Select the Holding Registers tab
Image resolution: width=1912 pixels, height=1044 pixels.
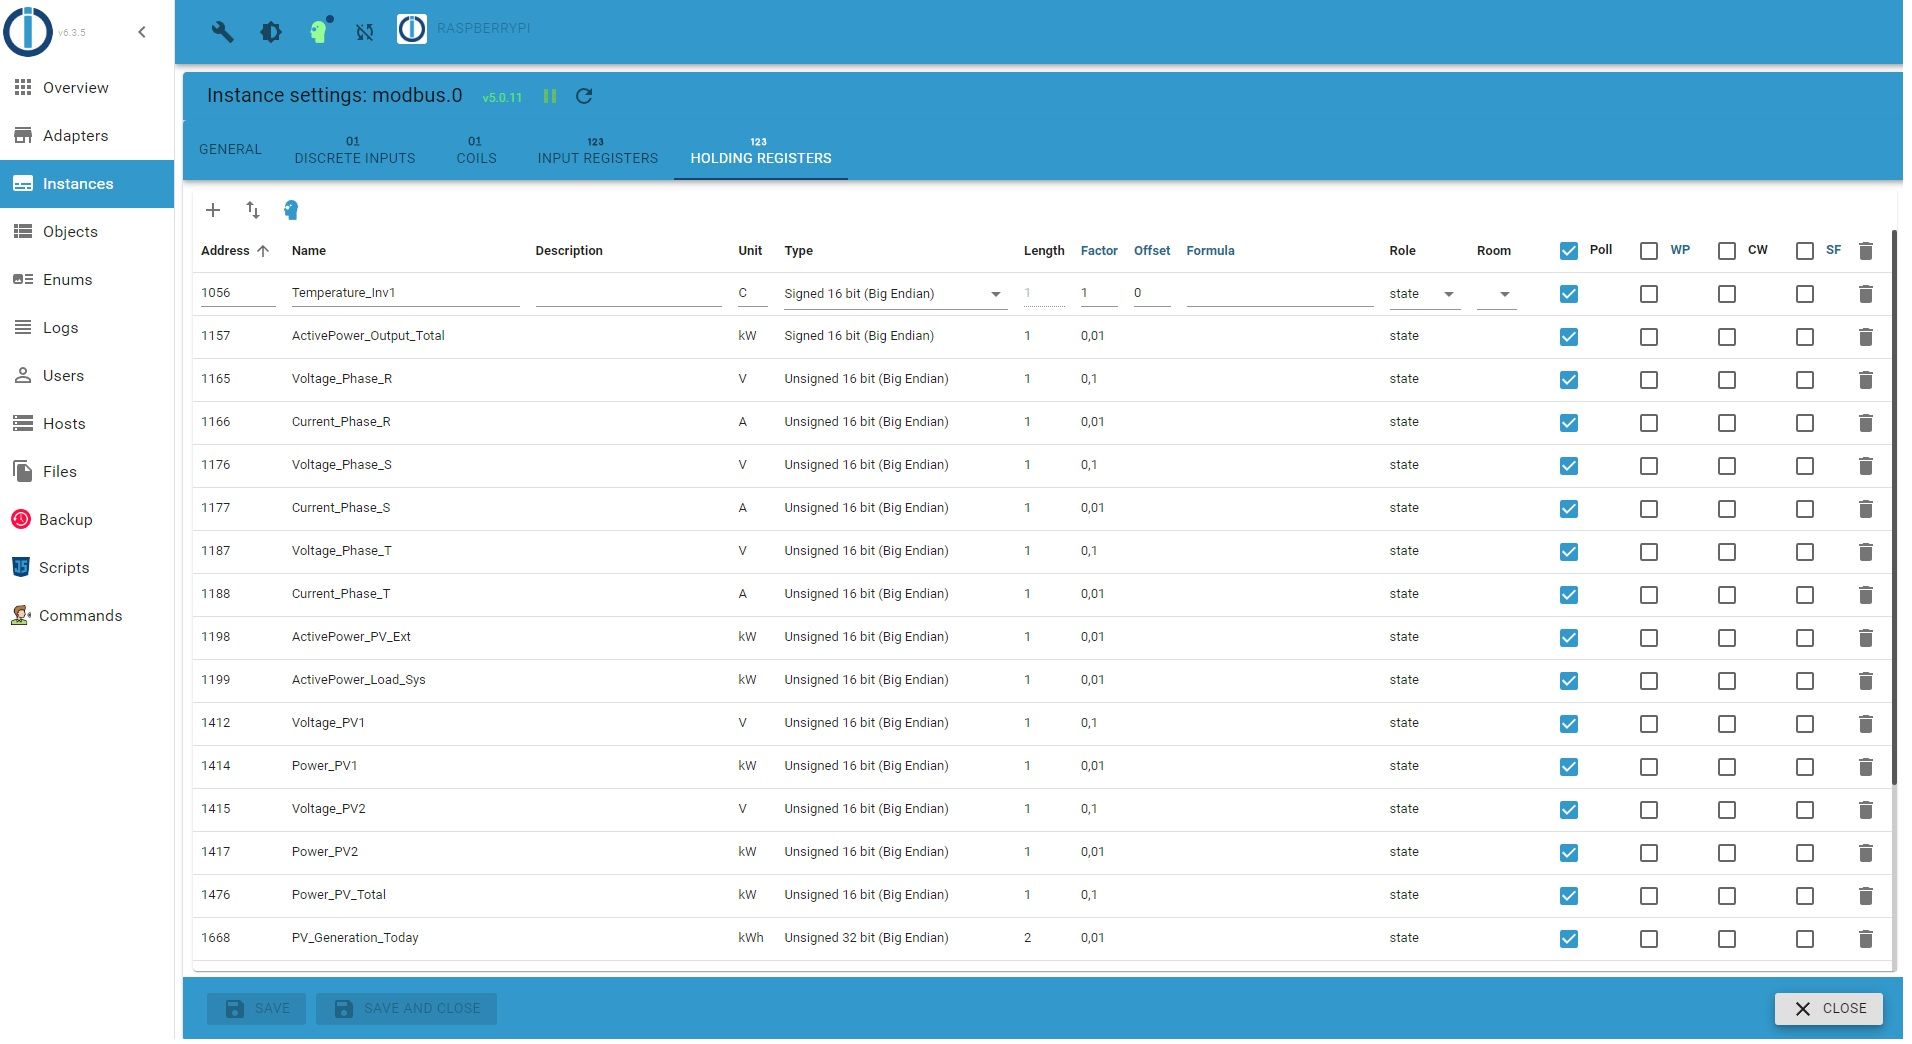(x=761, y=150)
